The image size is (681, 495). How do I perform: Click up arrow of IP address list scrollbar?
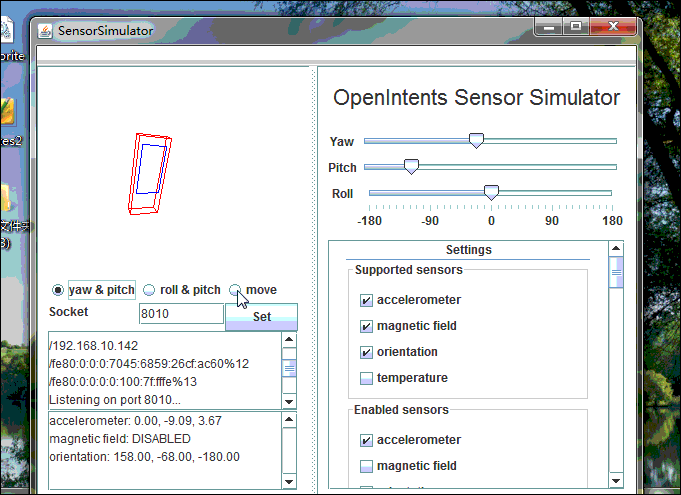coord(289,340)
